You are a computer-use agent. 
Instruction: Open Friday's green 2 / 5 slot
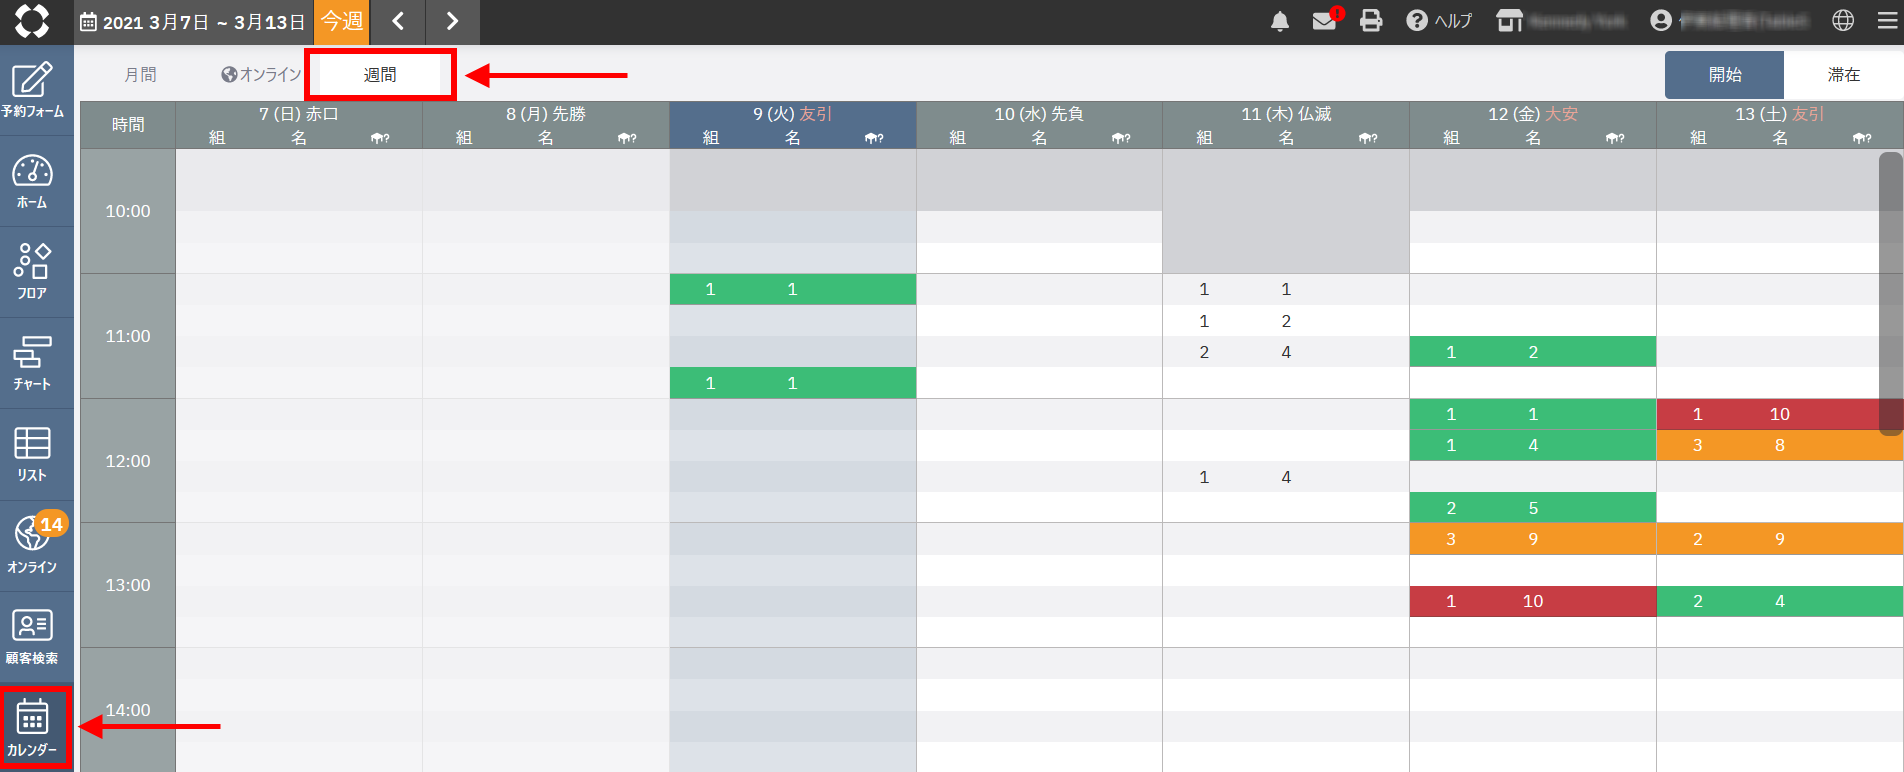click(x=1533, y=508)
